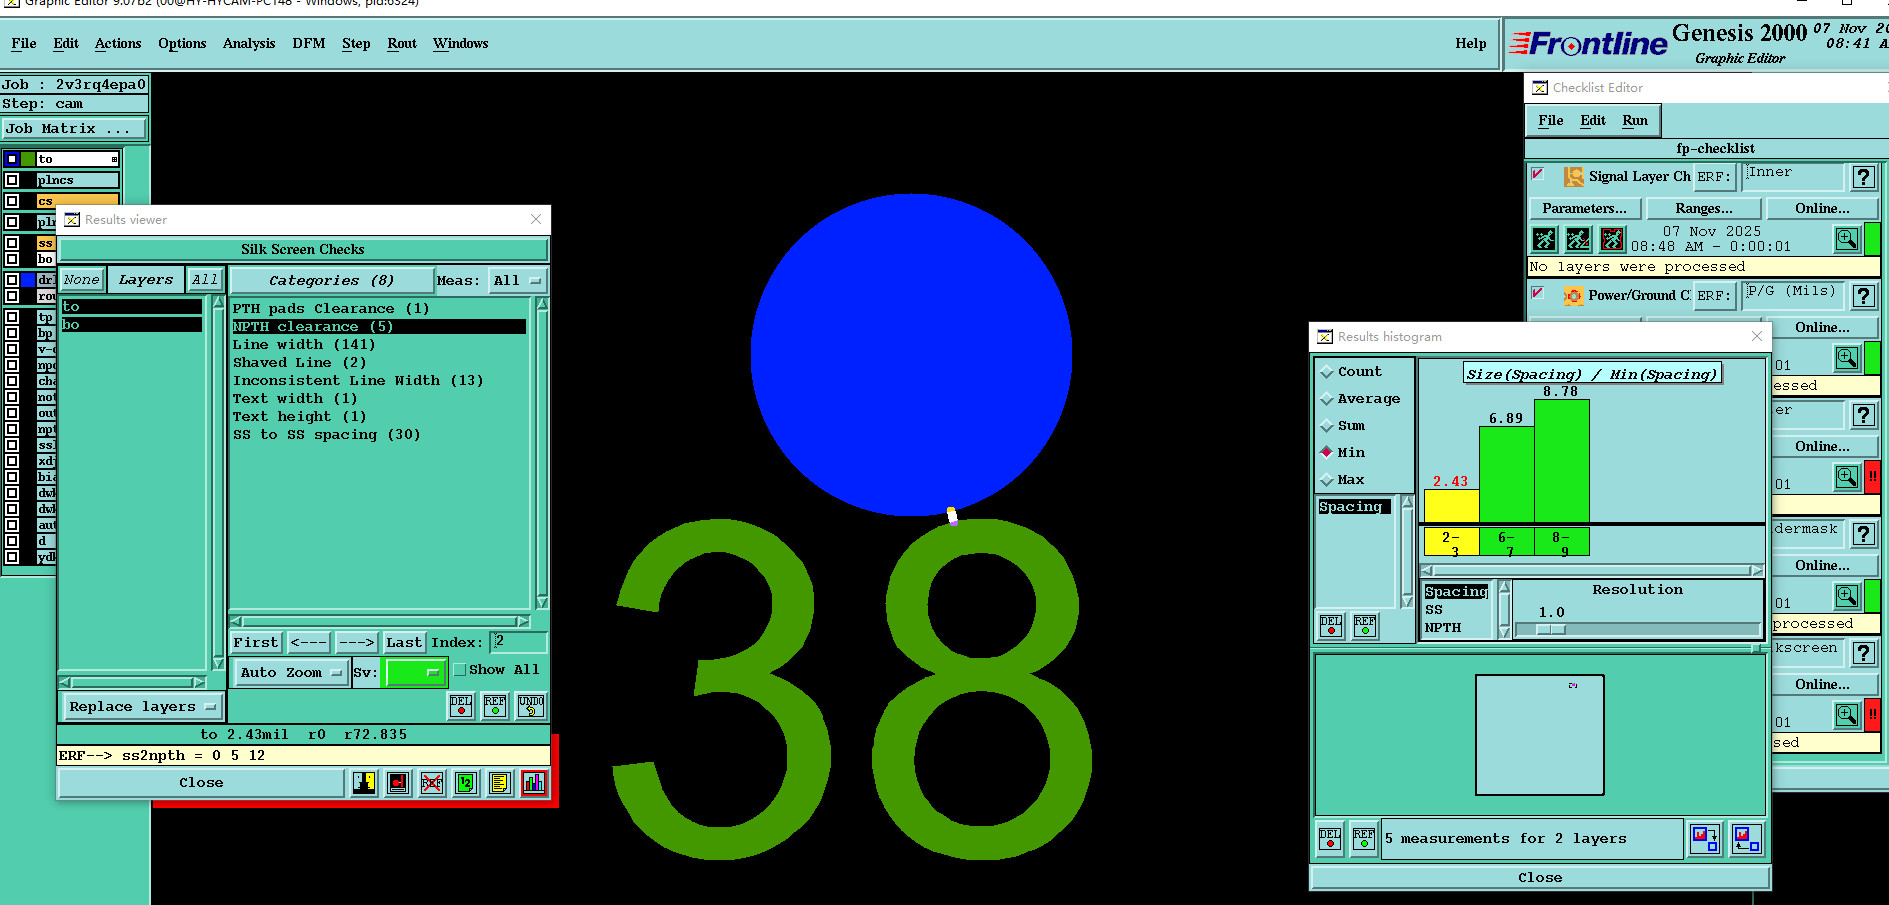Click the Index input field
Viewport: 1889px width, 905px height.
519,642
